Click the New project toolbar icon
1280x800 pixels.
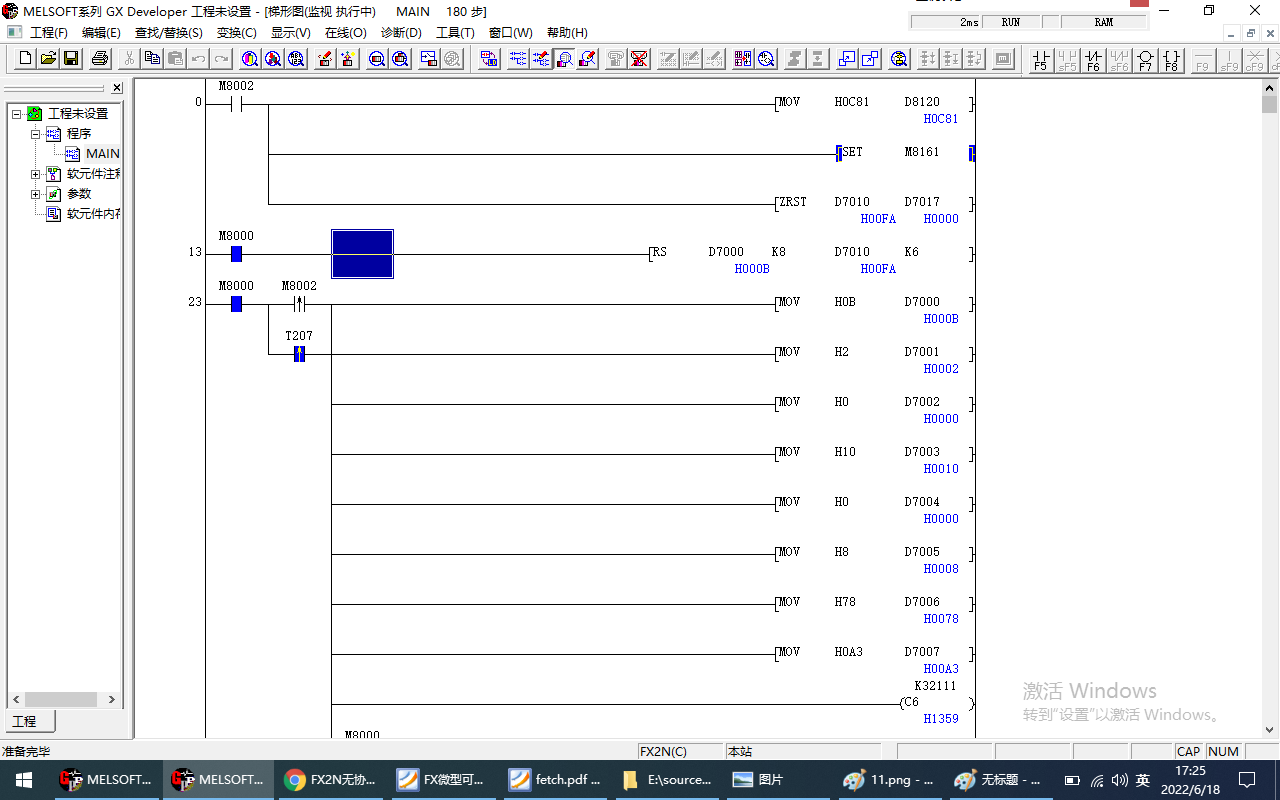tap(25, 59)
